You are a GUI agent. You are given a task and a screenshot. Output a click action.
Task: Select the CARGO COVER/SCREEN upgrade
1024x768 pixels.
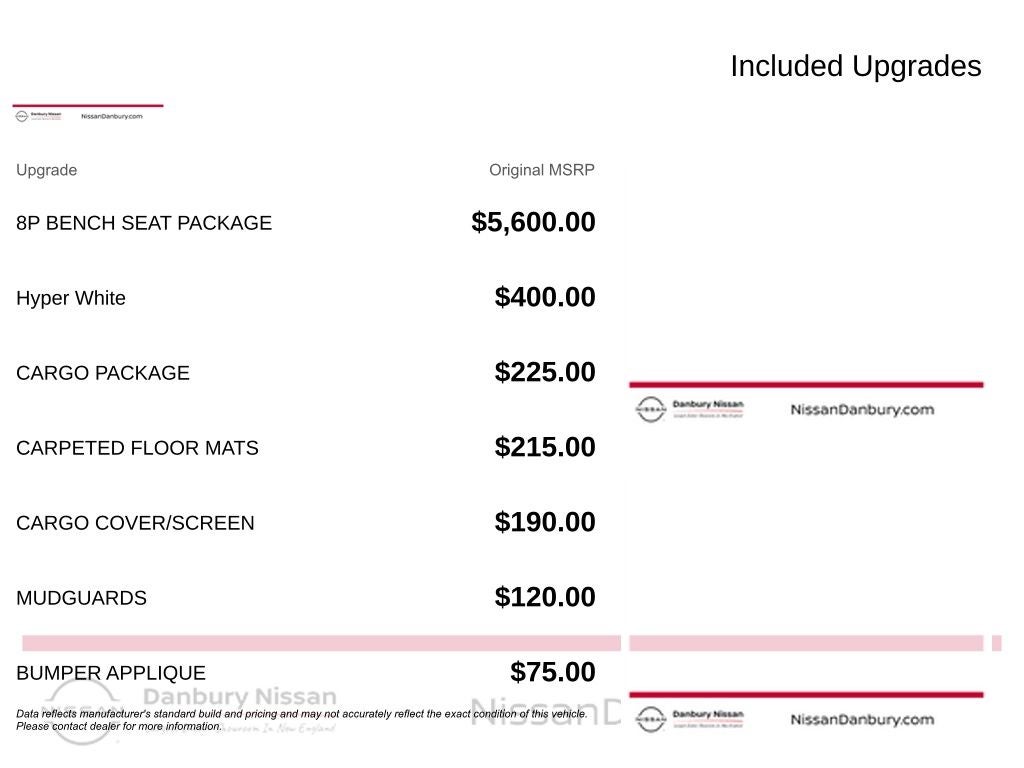(135, 523)
